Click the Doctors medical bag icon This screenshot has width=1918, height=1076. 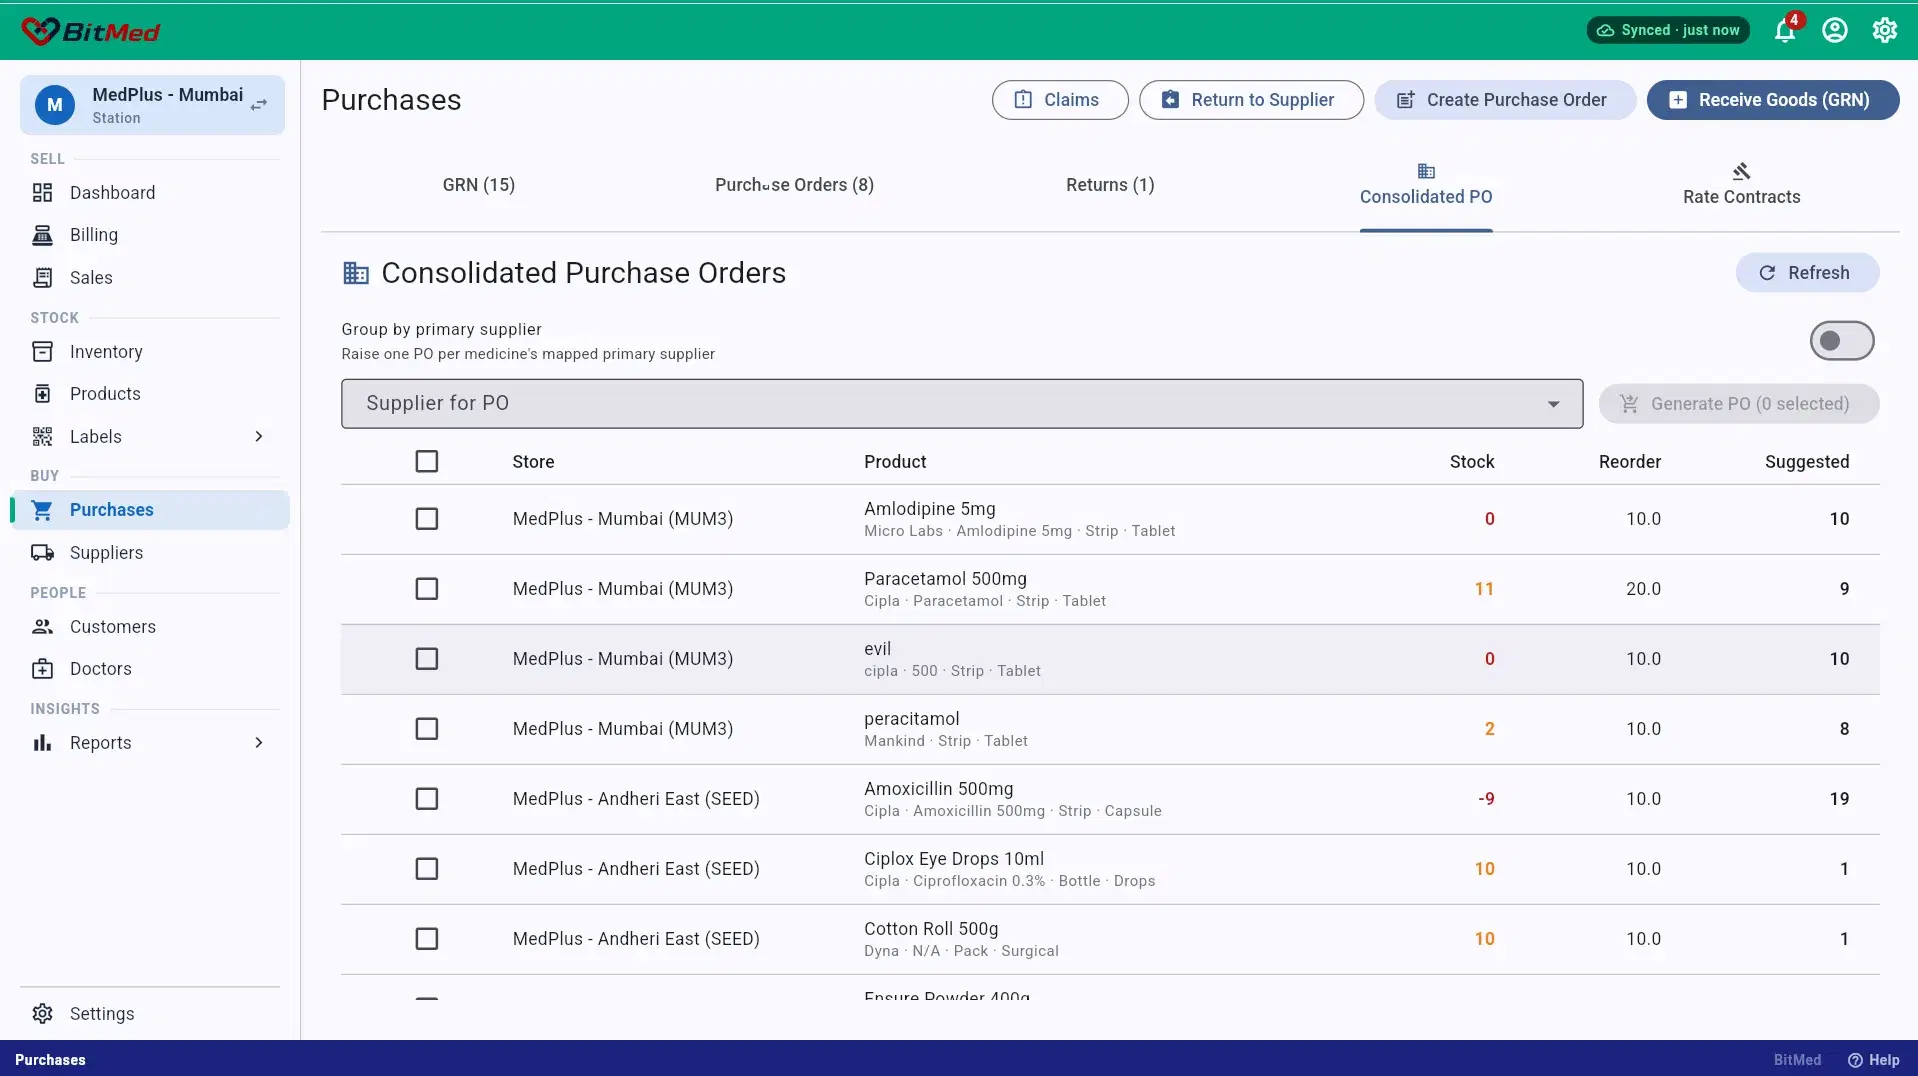[x=42, y=669]
